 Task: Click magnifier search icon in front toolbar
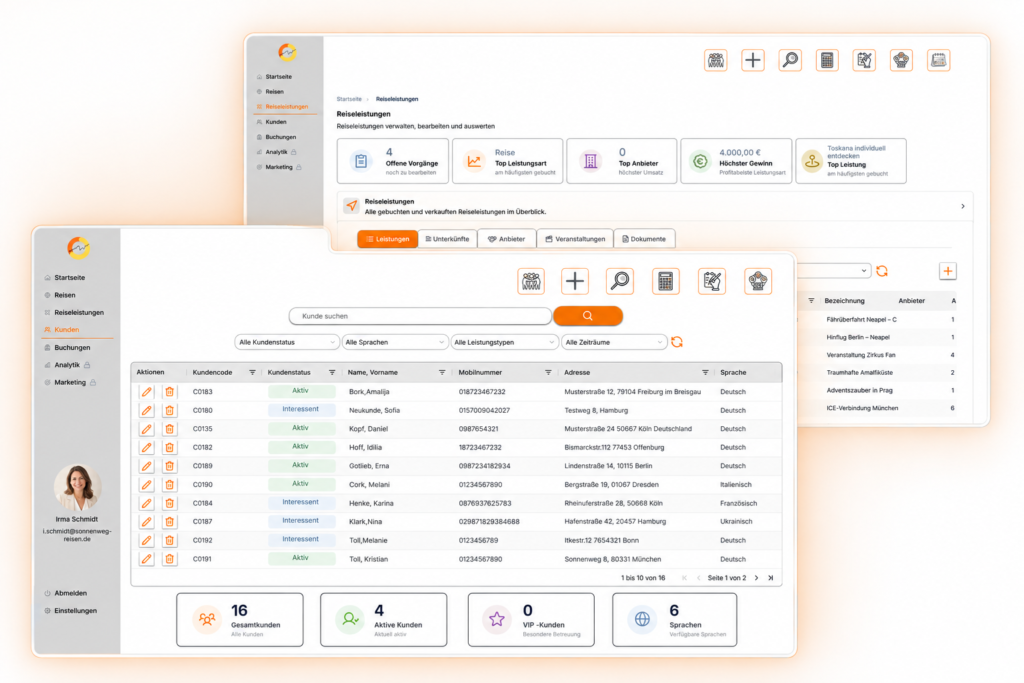point(620,281)
